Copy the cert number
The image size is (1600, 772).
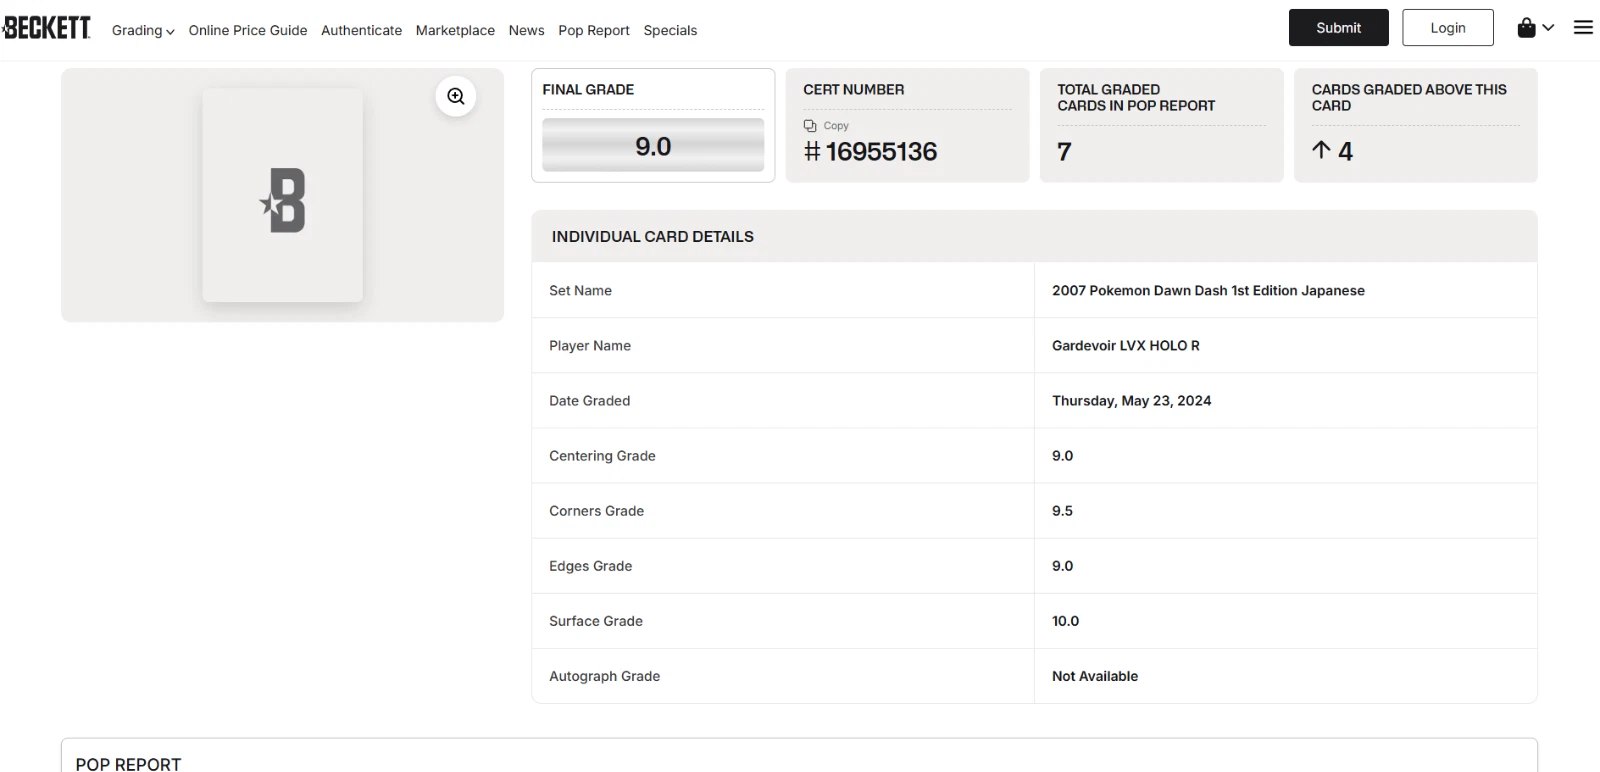tap(826, 126)
